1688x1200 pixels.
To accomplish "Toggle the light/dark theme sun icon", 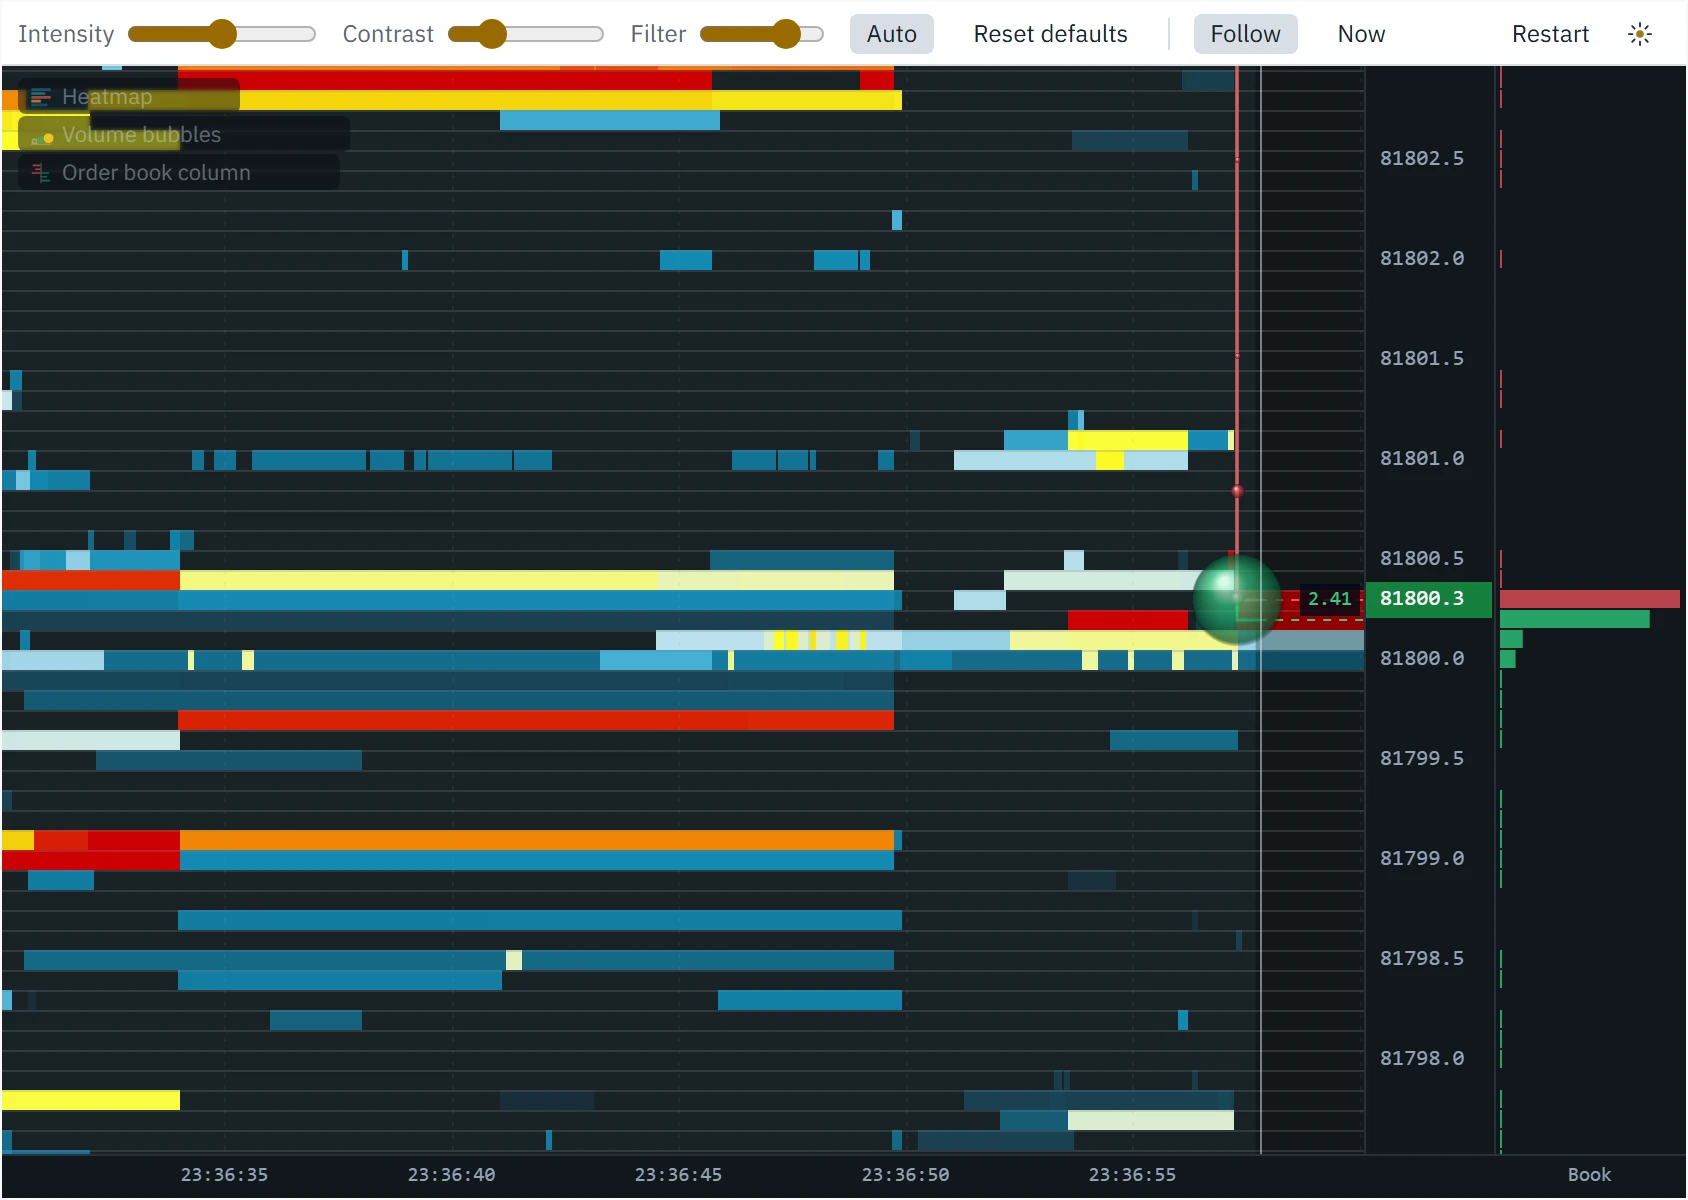I will coord(1640,34).
